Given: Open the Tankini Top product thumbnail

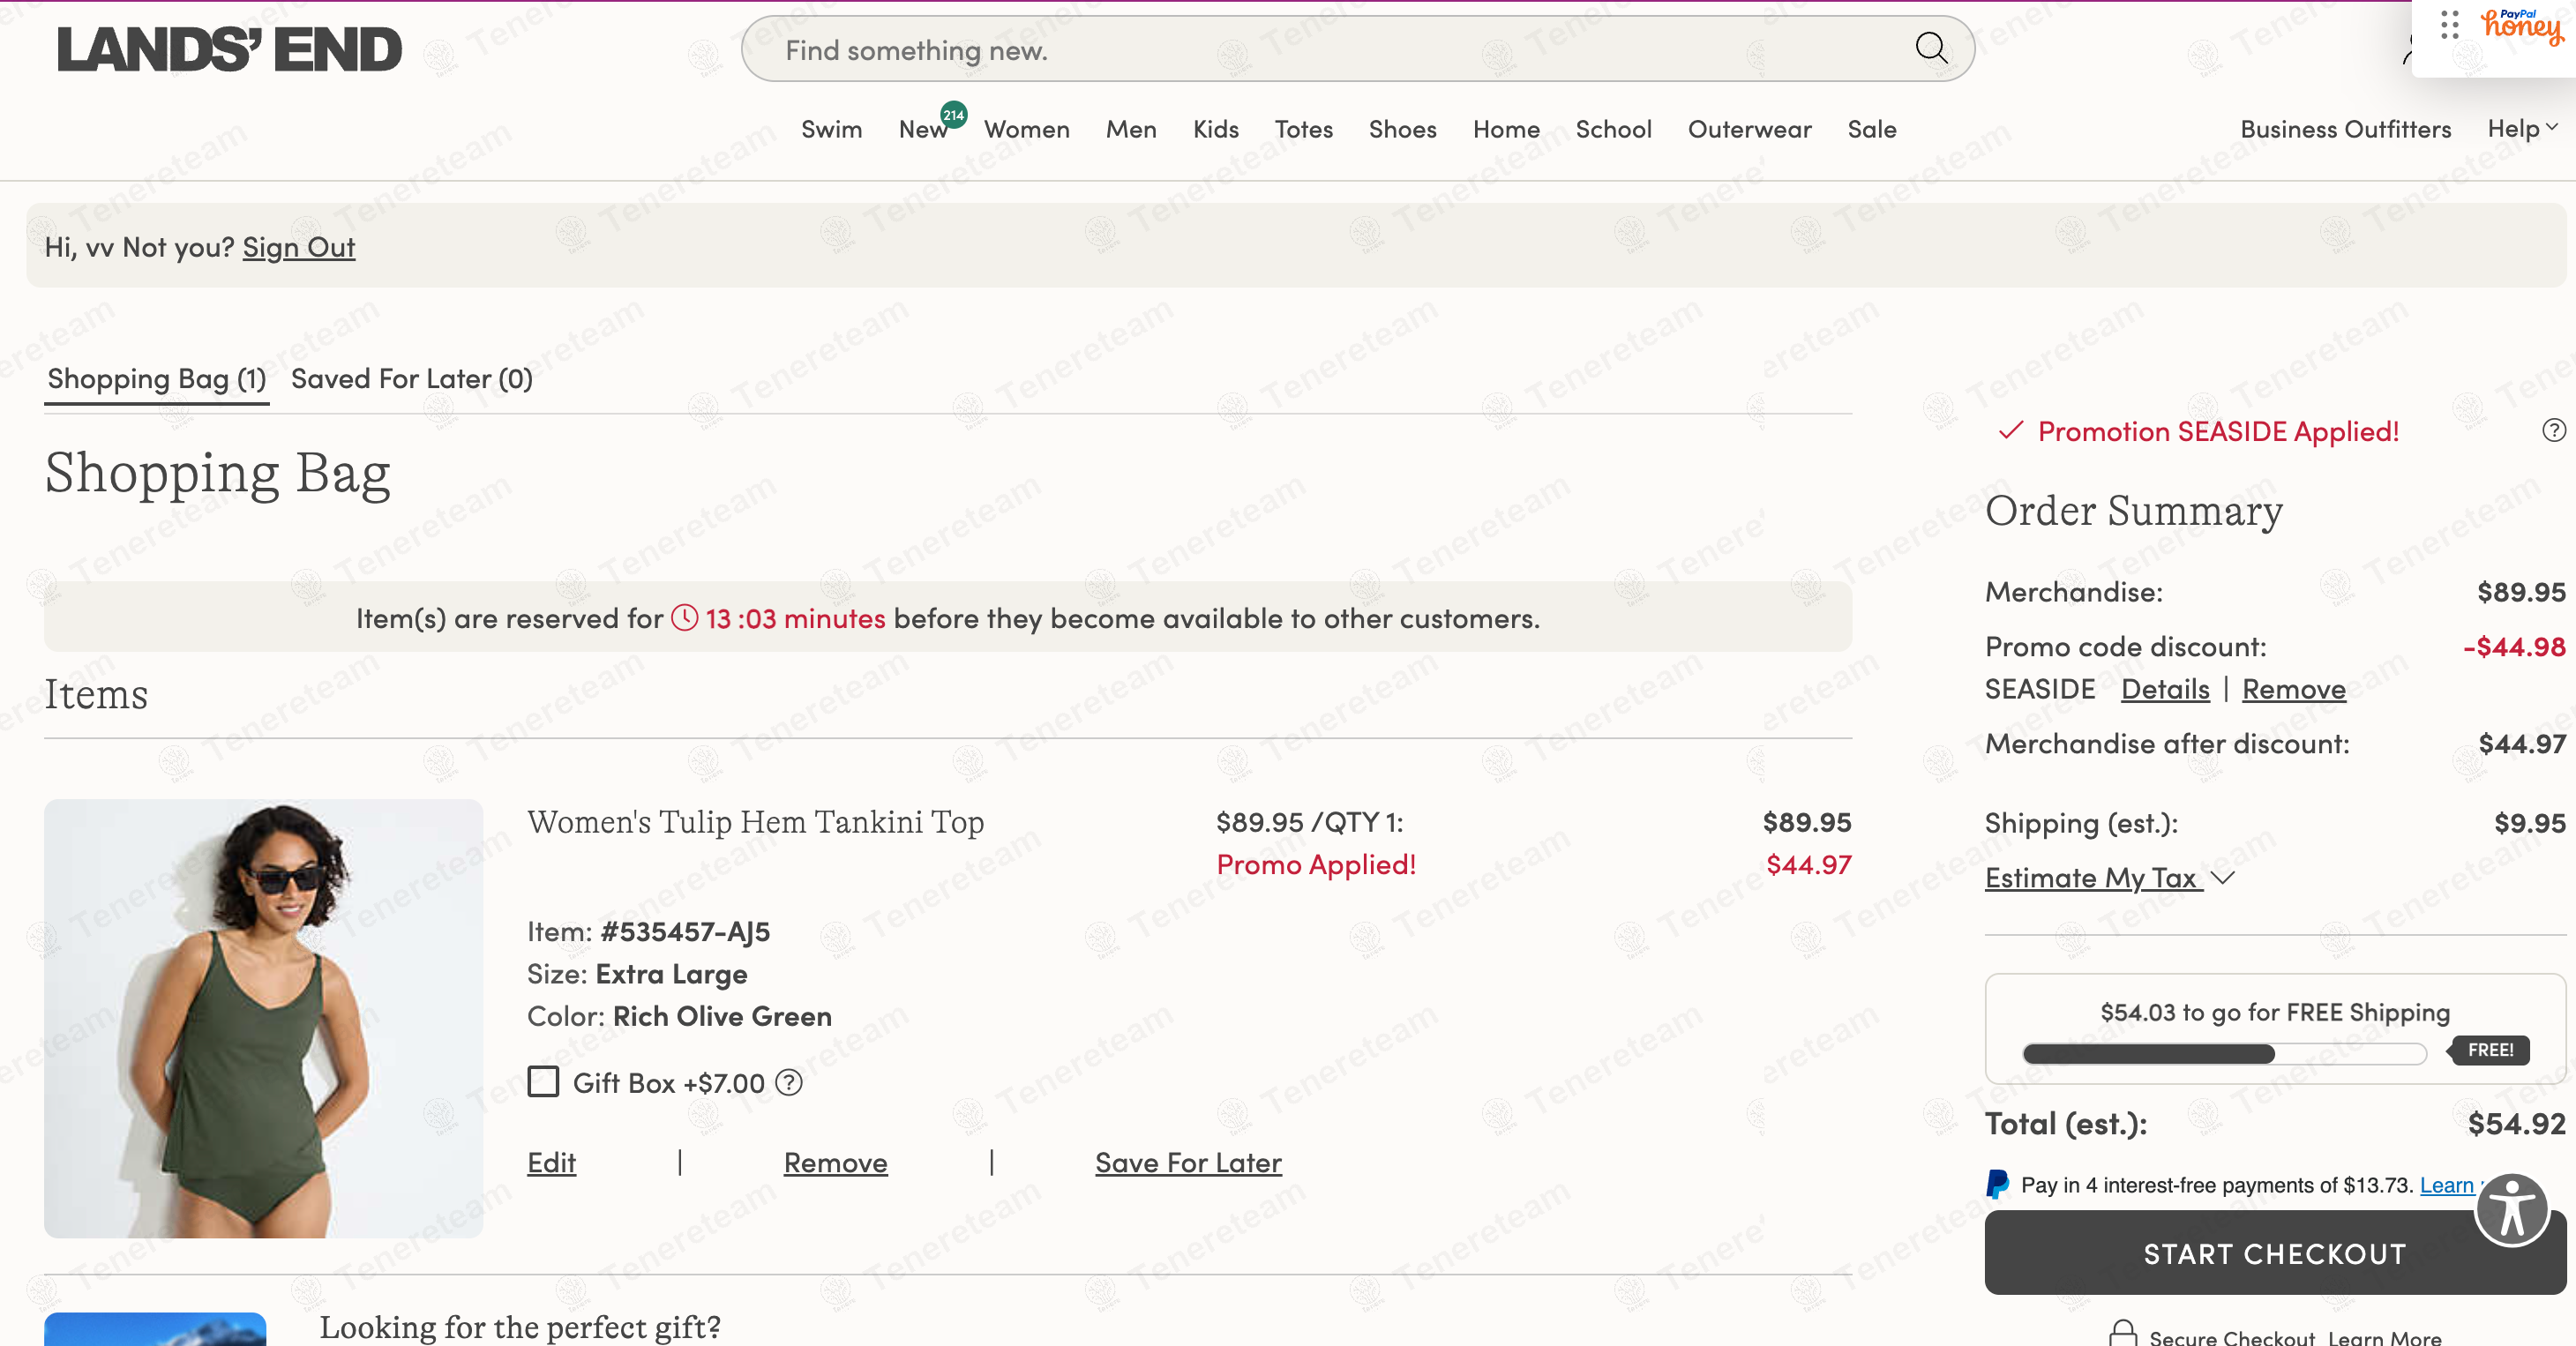Looking at the screenshot, I should (x=263, y=1018).
